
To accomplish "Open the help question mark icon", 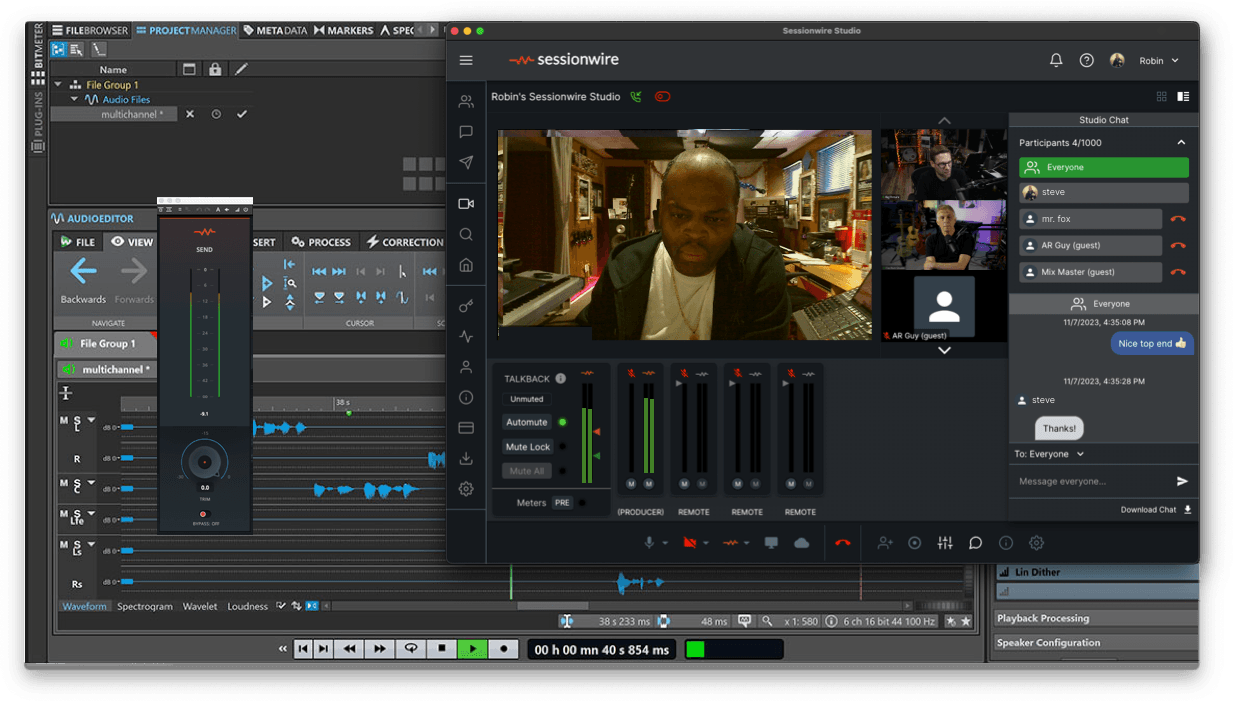I will [x=1087, y=60].
